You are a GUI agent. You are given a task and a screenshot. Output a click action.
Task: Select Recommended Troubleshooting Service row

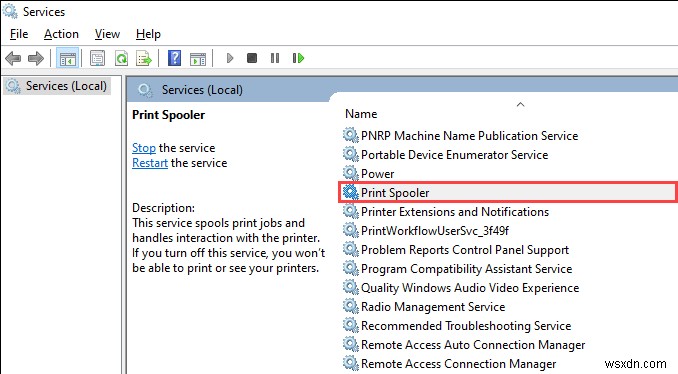click(x=457, y=326)
